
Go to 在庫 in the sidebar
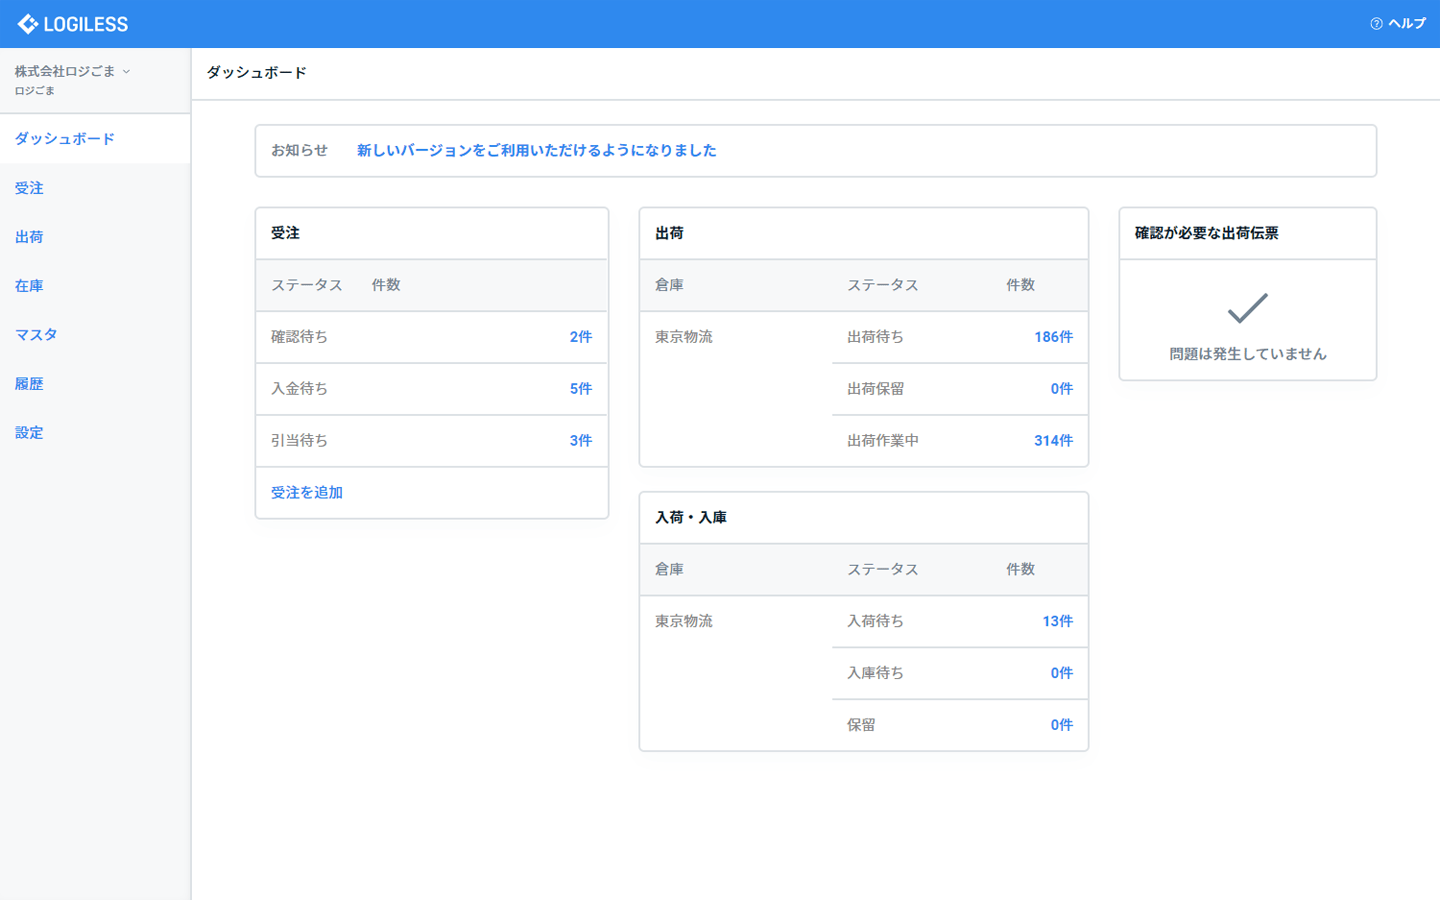95,286
